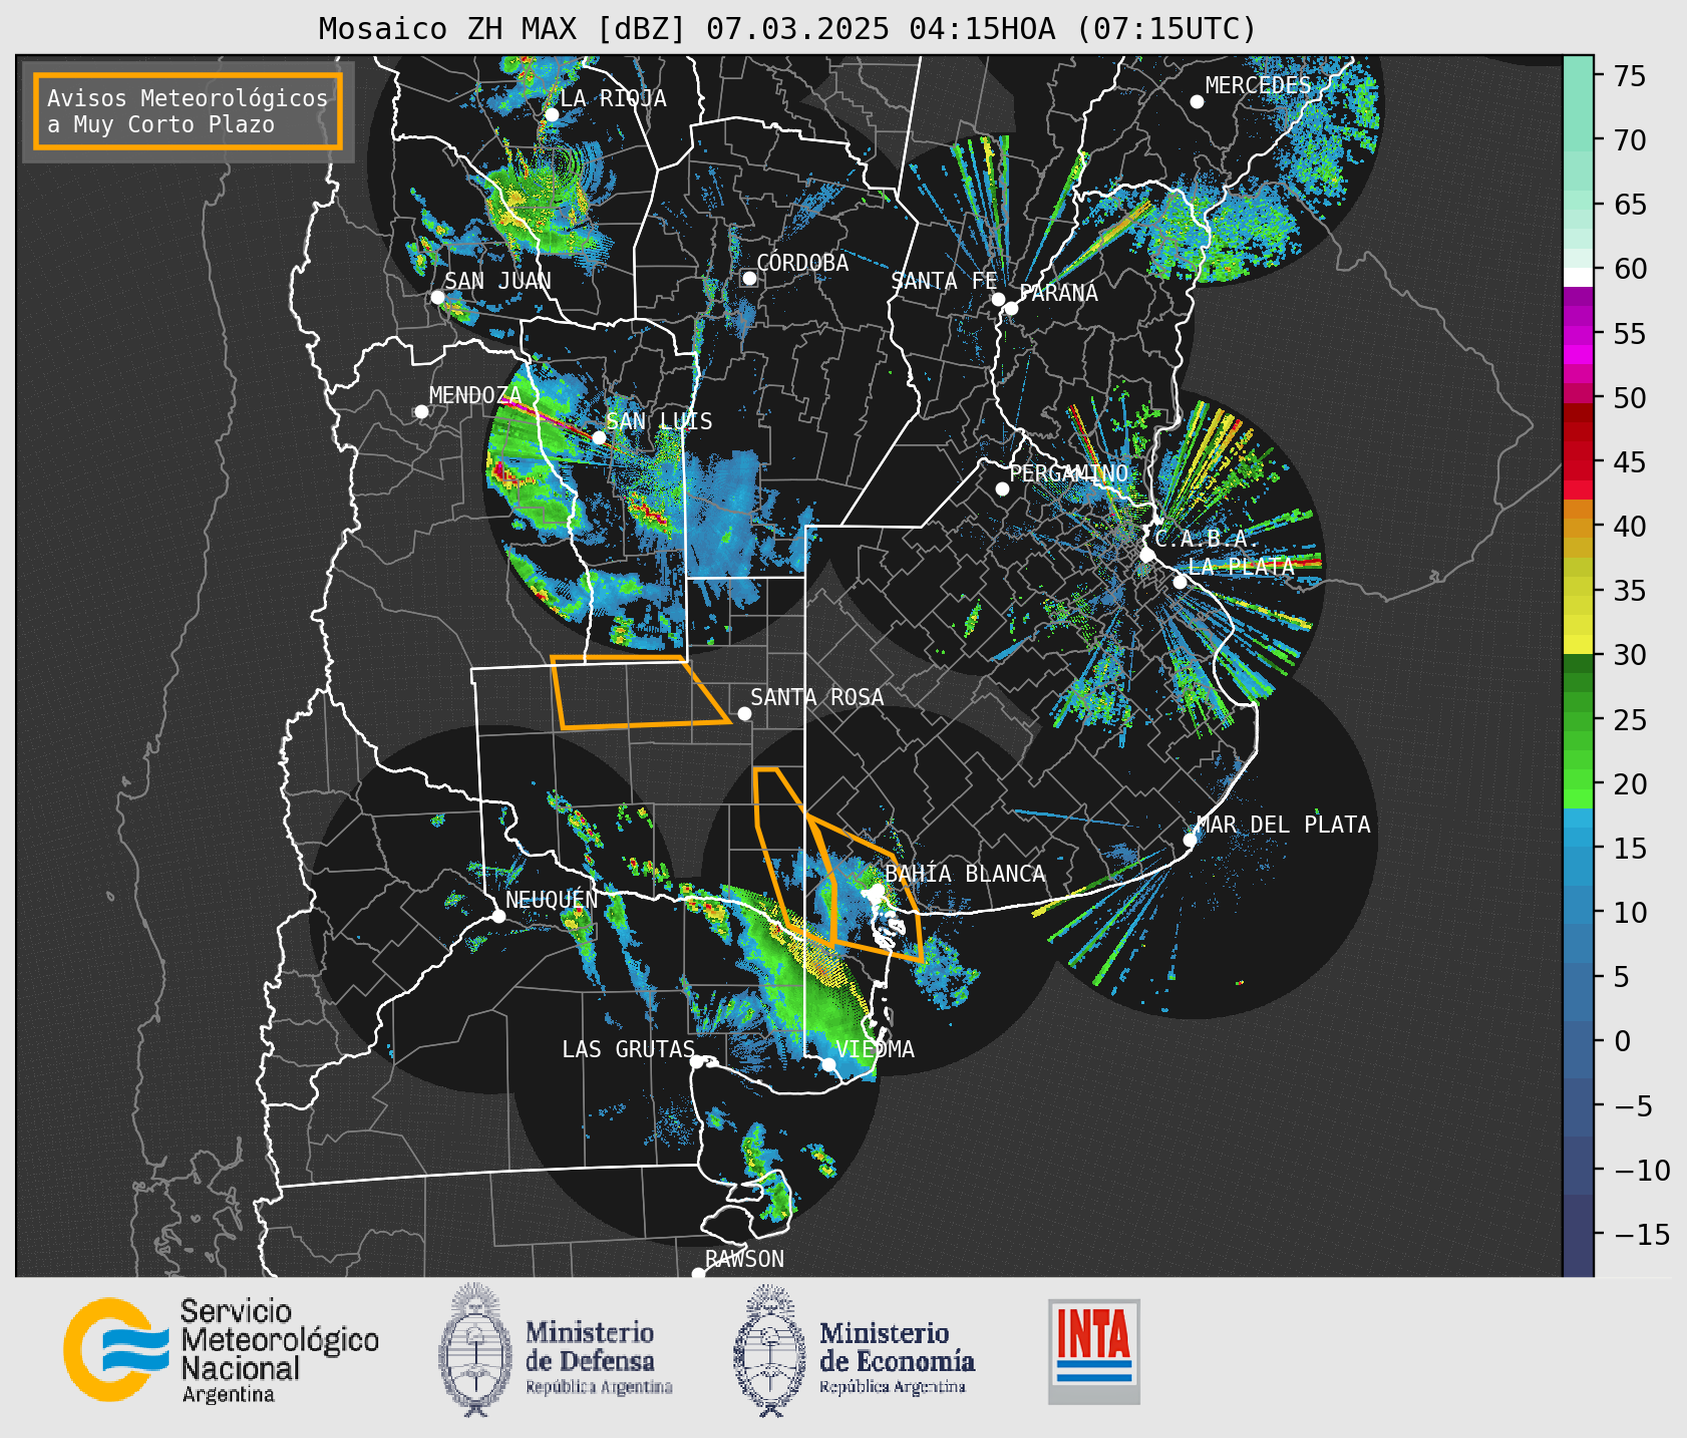Click the orange 40 dBZ colorbar band
This screenshot has width=1687, height=1438.
coord(1578,526)
